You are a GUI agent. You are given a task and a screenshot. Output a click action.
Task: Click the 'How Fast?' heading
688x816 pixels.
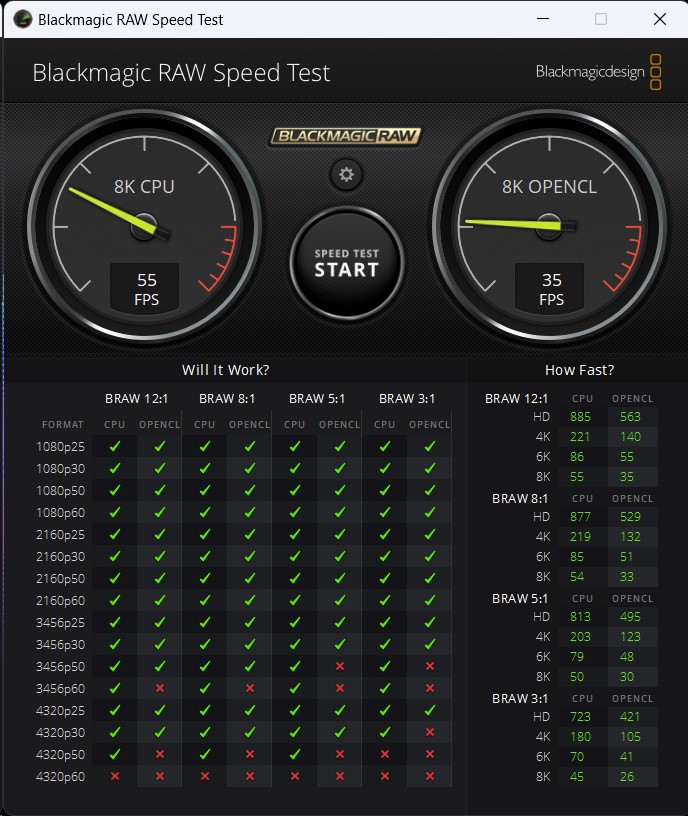[579, 370]
